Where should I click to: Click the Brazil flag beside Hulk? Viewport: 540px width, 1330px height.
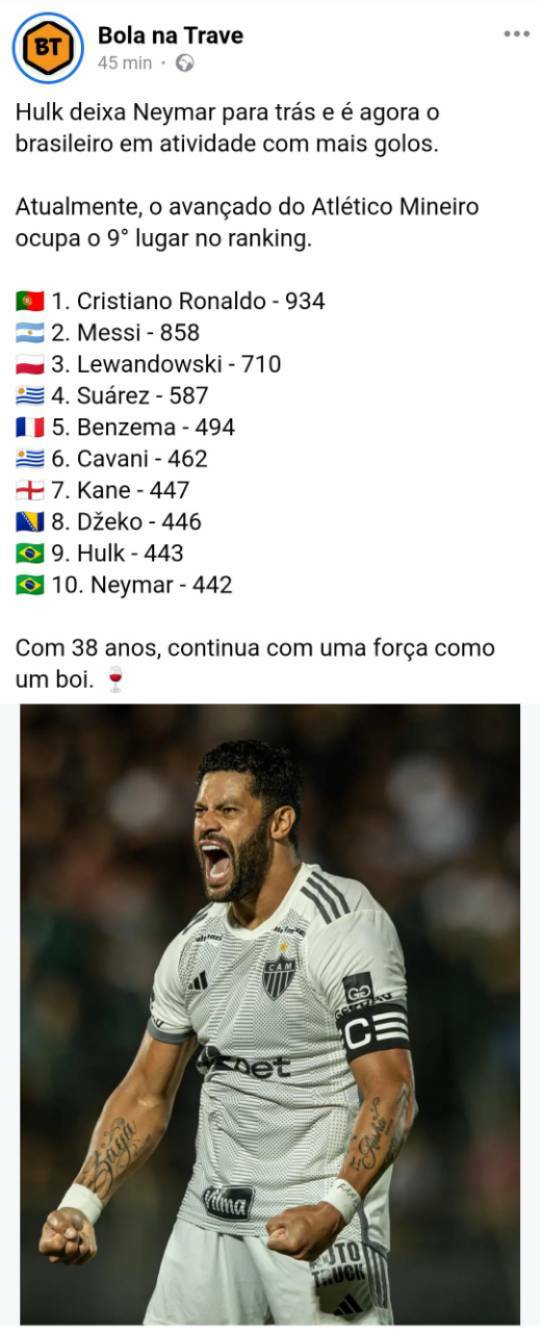click(30, 554)
